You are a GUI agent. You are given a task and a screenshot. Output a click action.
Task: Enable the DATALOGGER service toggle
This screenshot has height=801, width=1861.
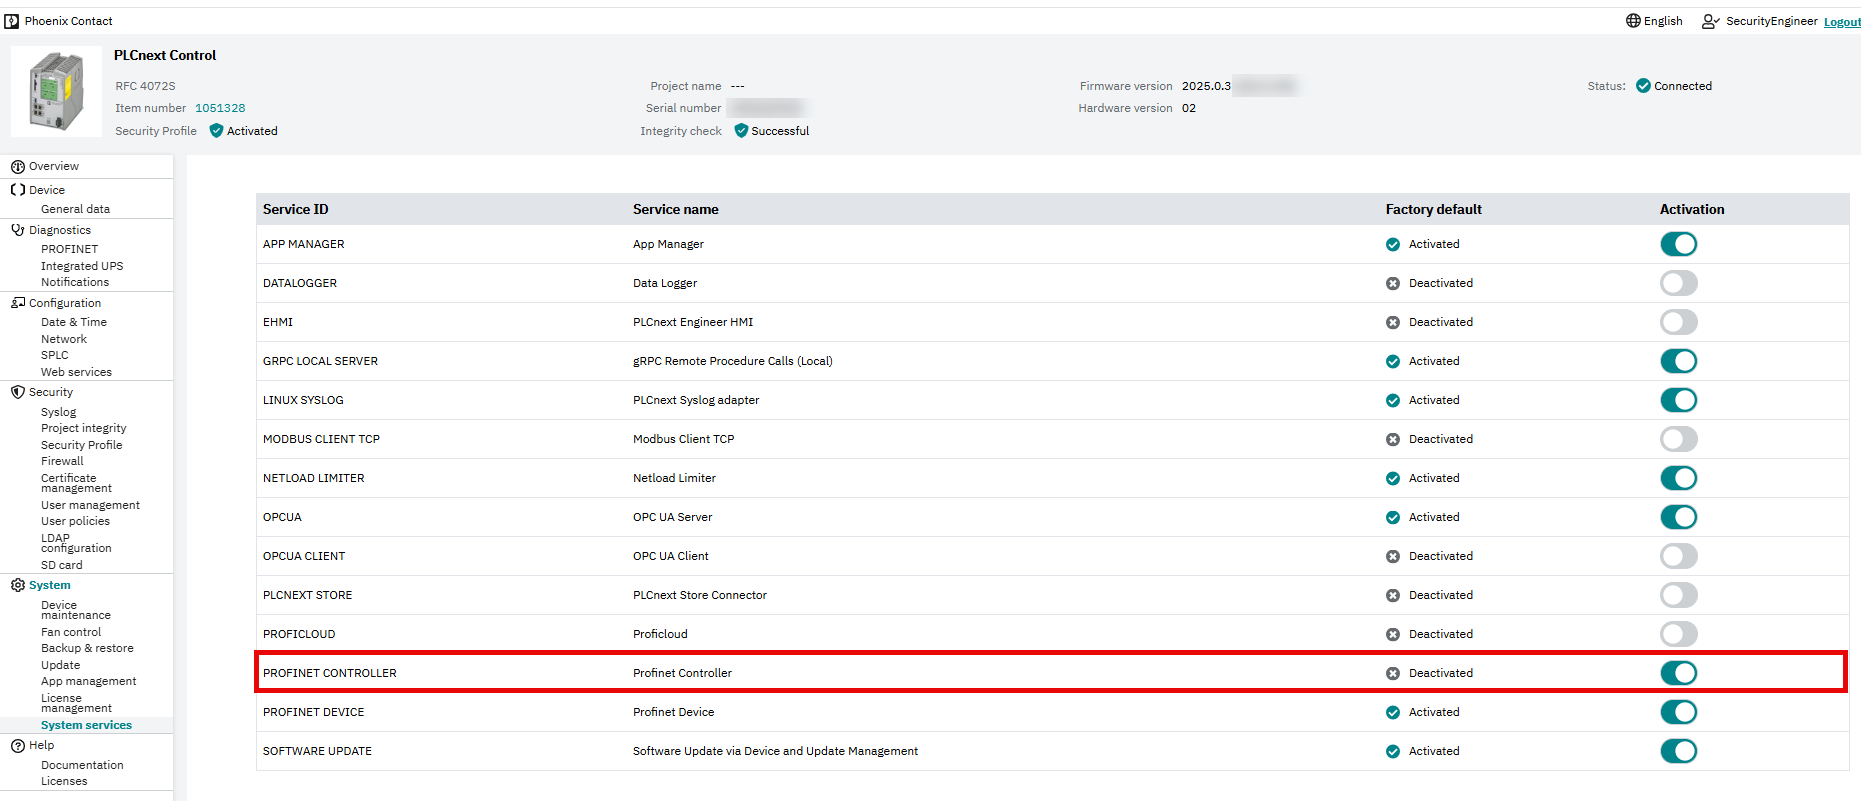click(1679, 283)
